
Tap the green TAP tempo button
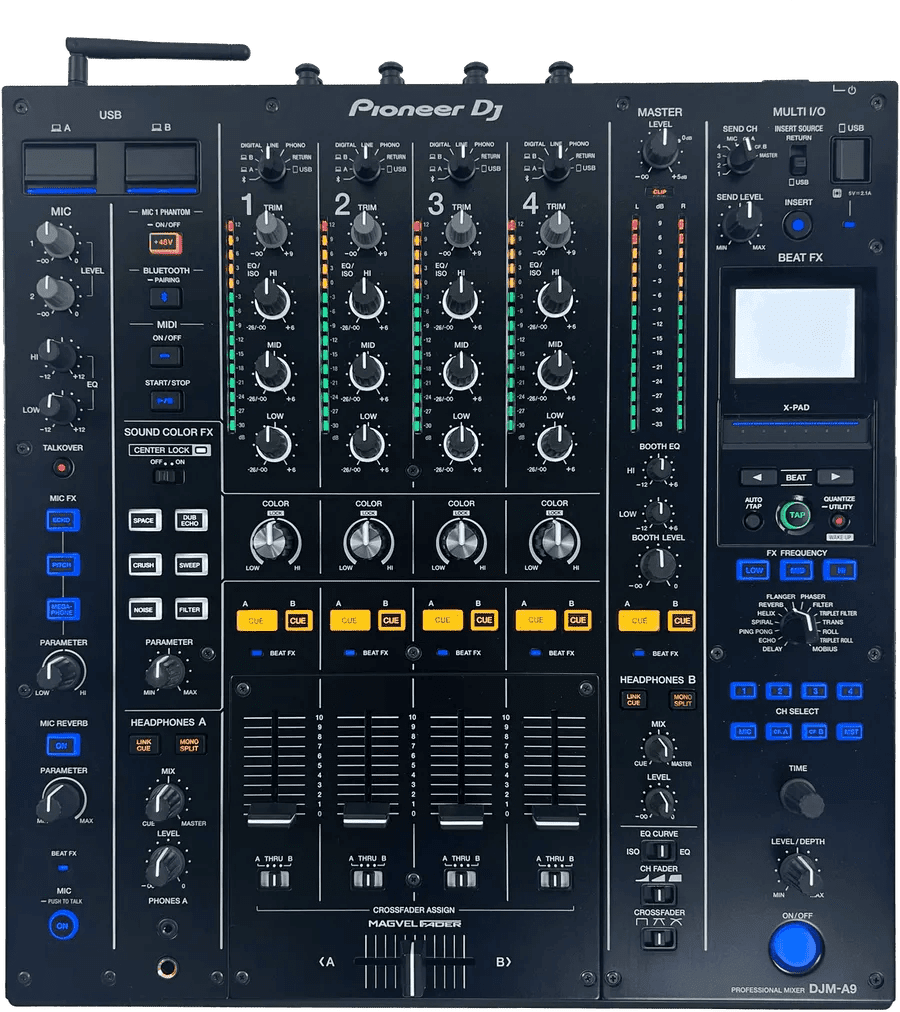point(797,514)
